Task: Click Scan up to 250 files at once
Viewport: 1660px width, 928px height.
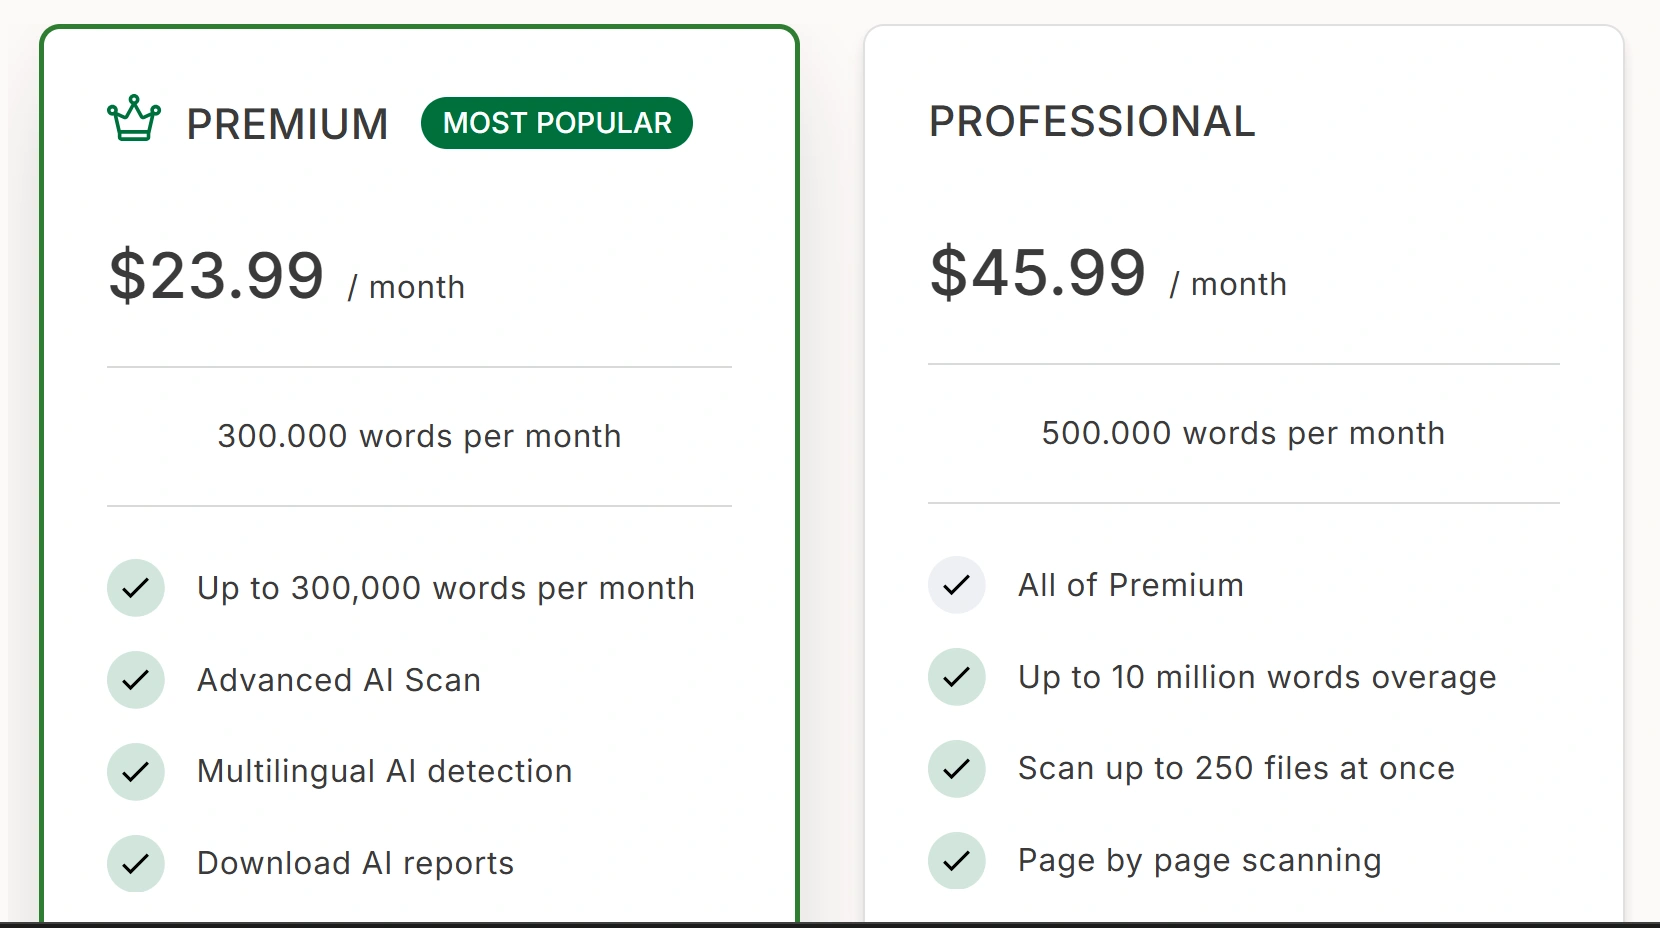Action: [1236, 768]
